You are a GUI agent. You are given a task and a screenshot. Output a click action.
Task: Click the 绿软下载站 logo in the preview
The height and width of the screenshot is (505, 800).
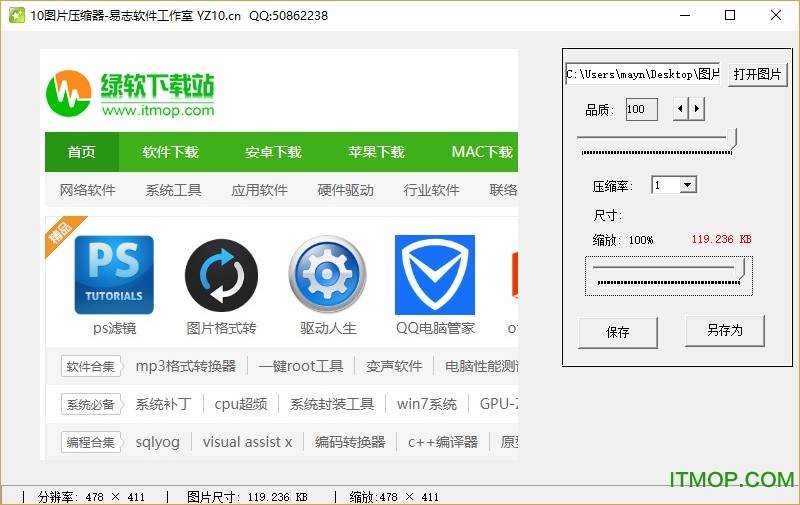coord(131,94)
